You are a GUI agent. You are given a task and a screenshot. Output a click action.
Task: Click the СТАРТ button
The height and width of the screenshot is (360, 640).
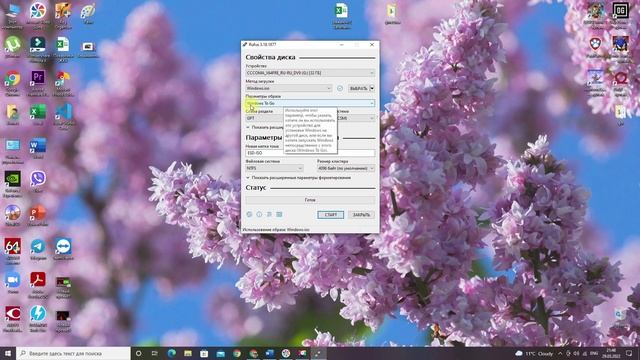(331, 215)
